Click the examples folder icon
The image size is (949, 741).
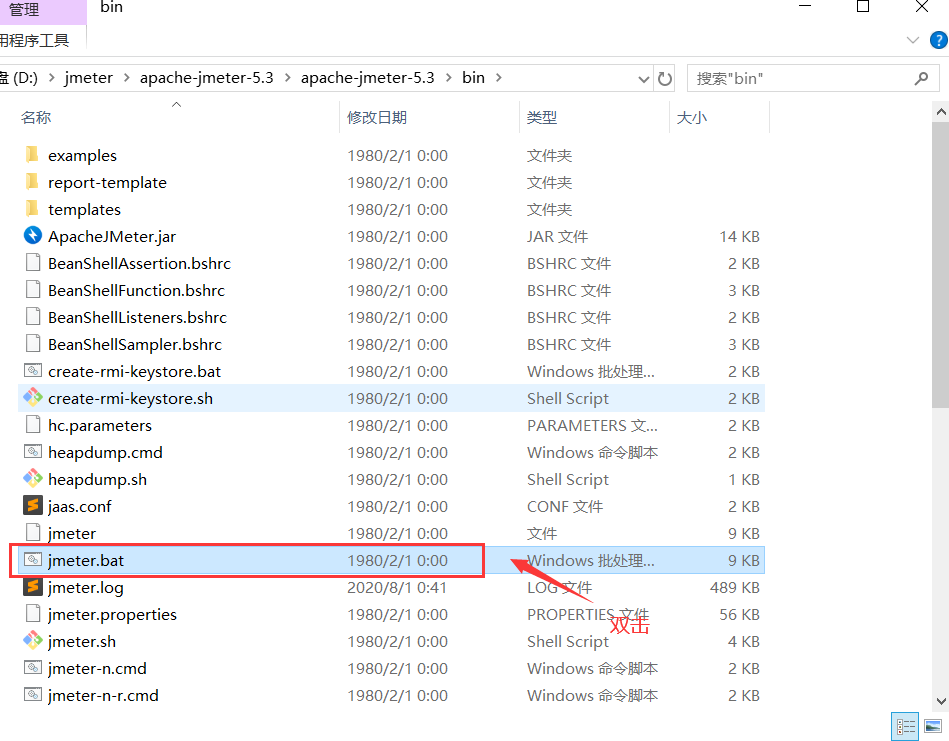click(x=33, y=155)
